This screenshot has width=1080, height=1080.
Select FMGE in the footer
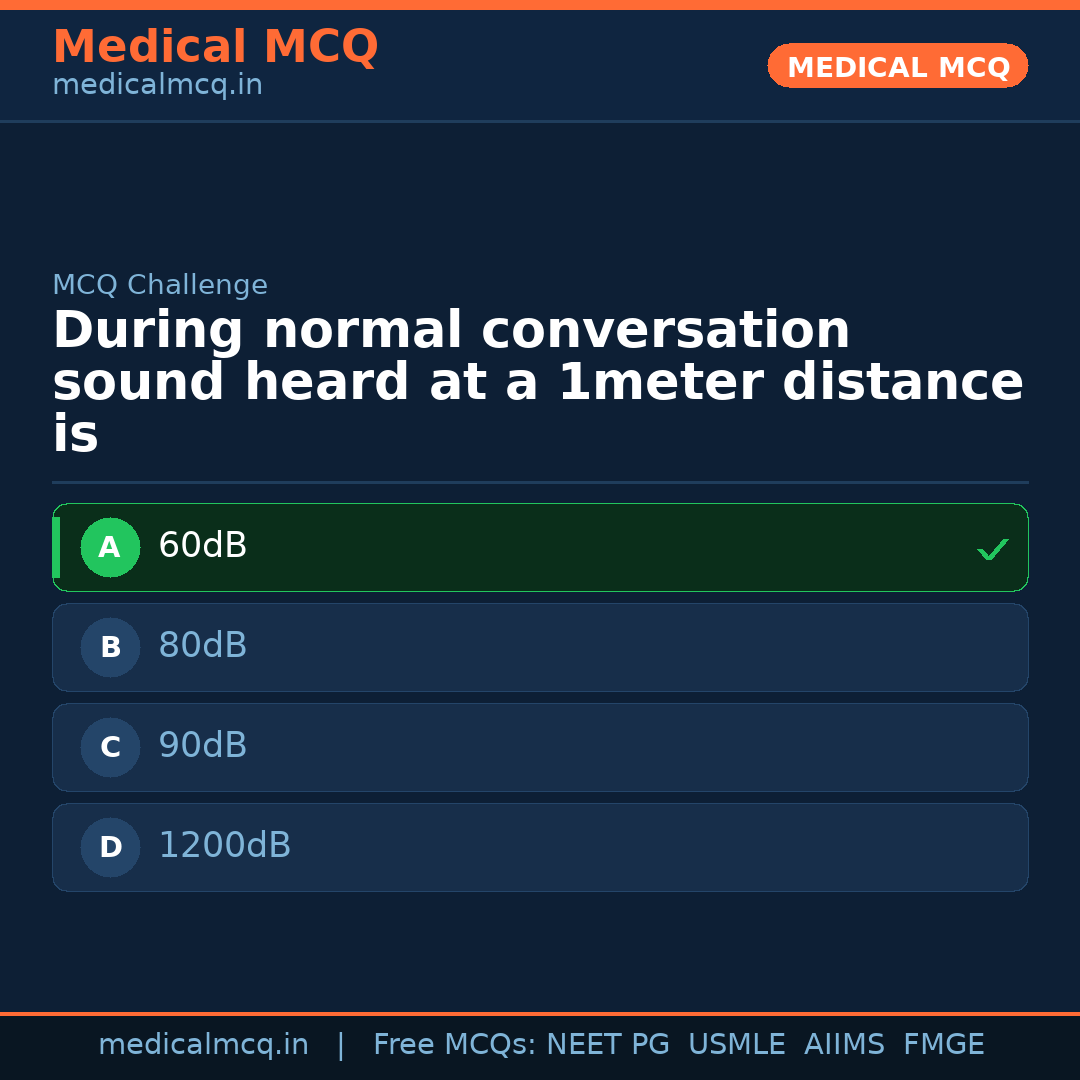pyautogui.click(x=943, y=1045)
